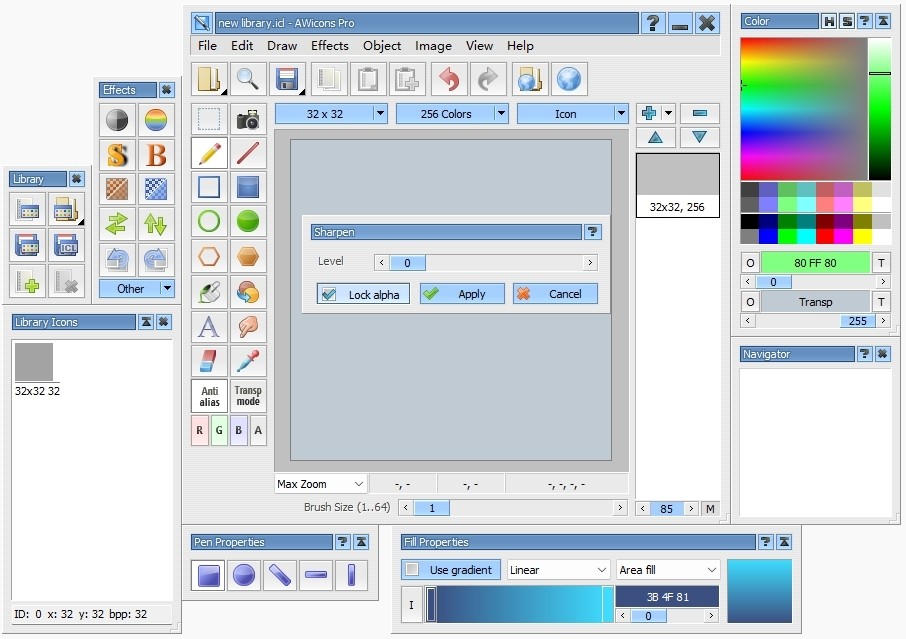Apply the Sharpen effect
Viewport: 906px width, 639px height.
(x=461, y=294)
